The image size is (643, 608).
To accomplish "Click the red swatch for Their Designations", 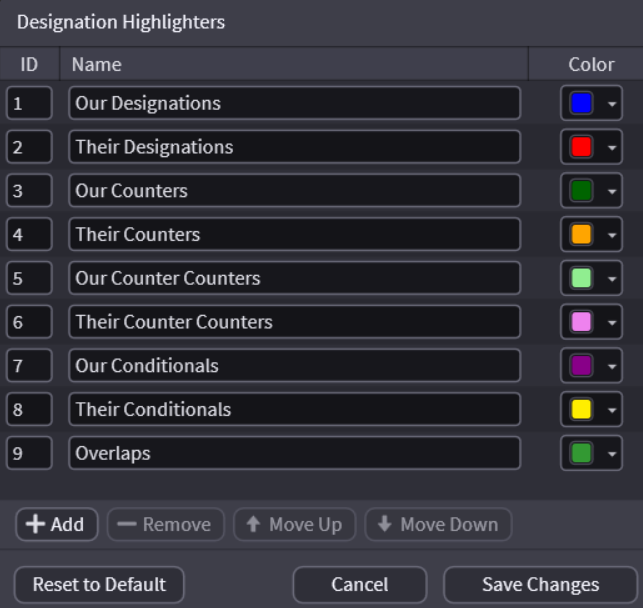I will pyautogui.click(x=580, y=147).
